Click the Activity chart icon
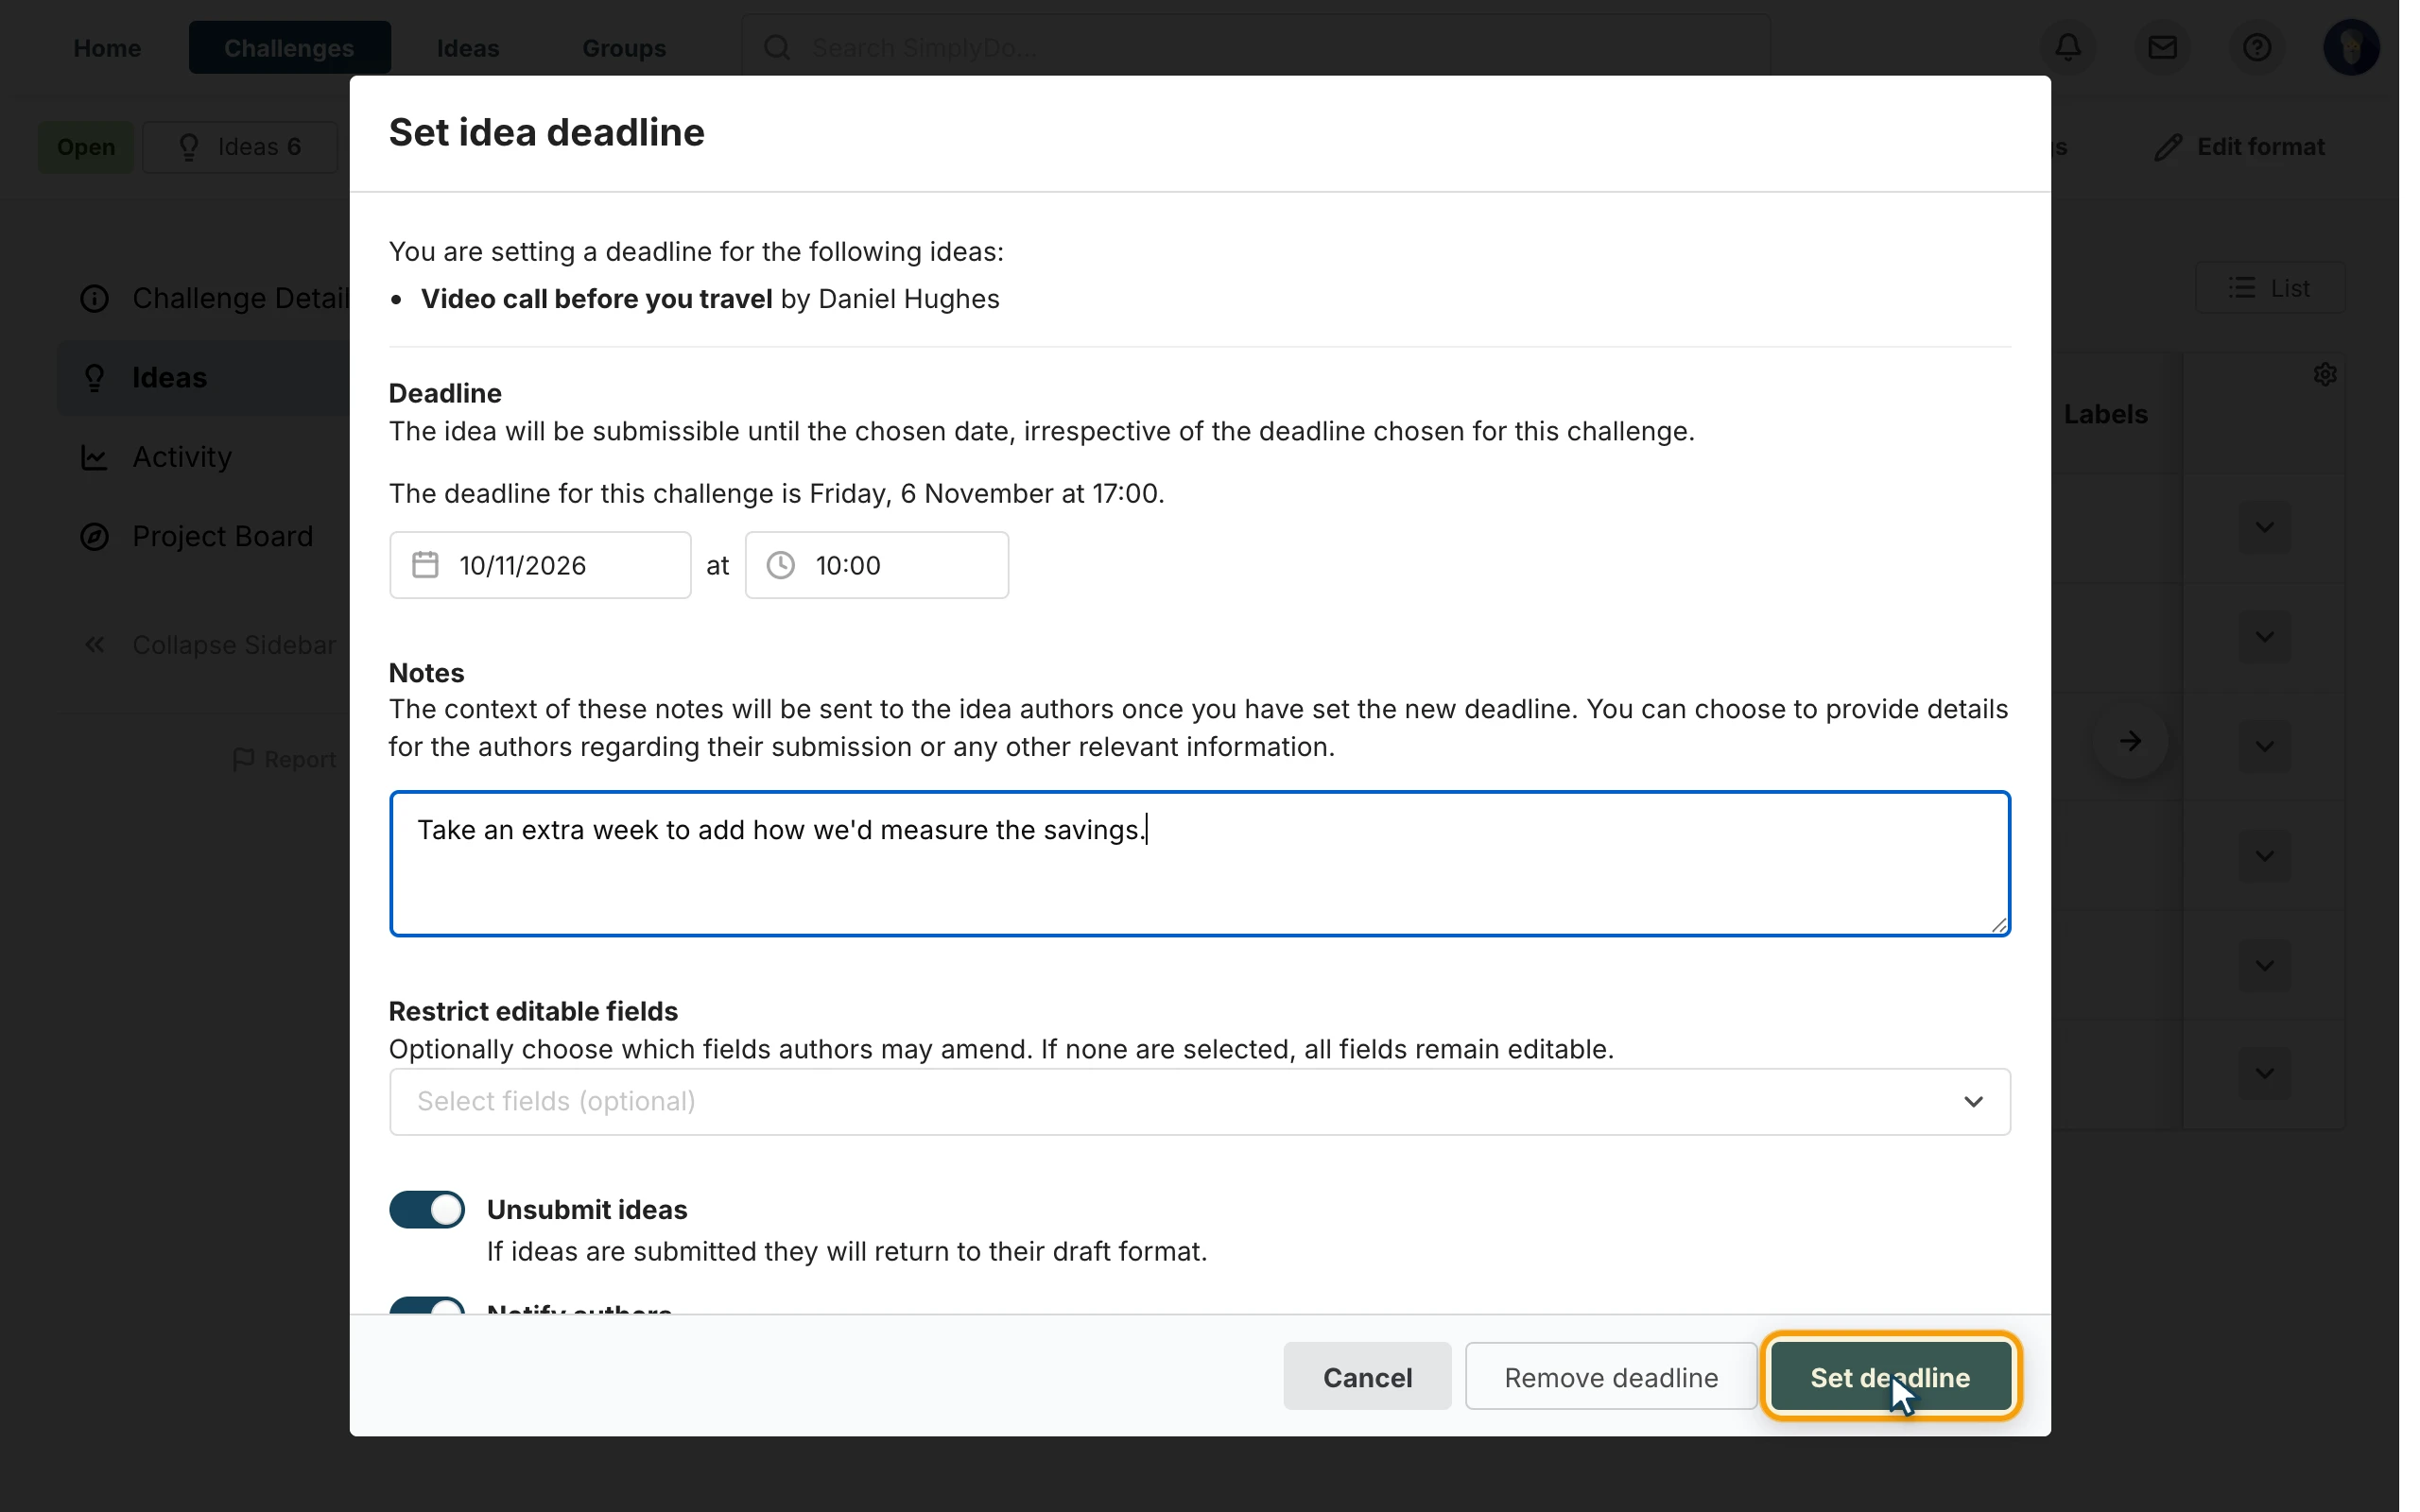Image resolution: width=2420 pixels, height=1512 pixels. 94,457
